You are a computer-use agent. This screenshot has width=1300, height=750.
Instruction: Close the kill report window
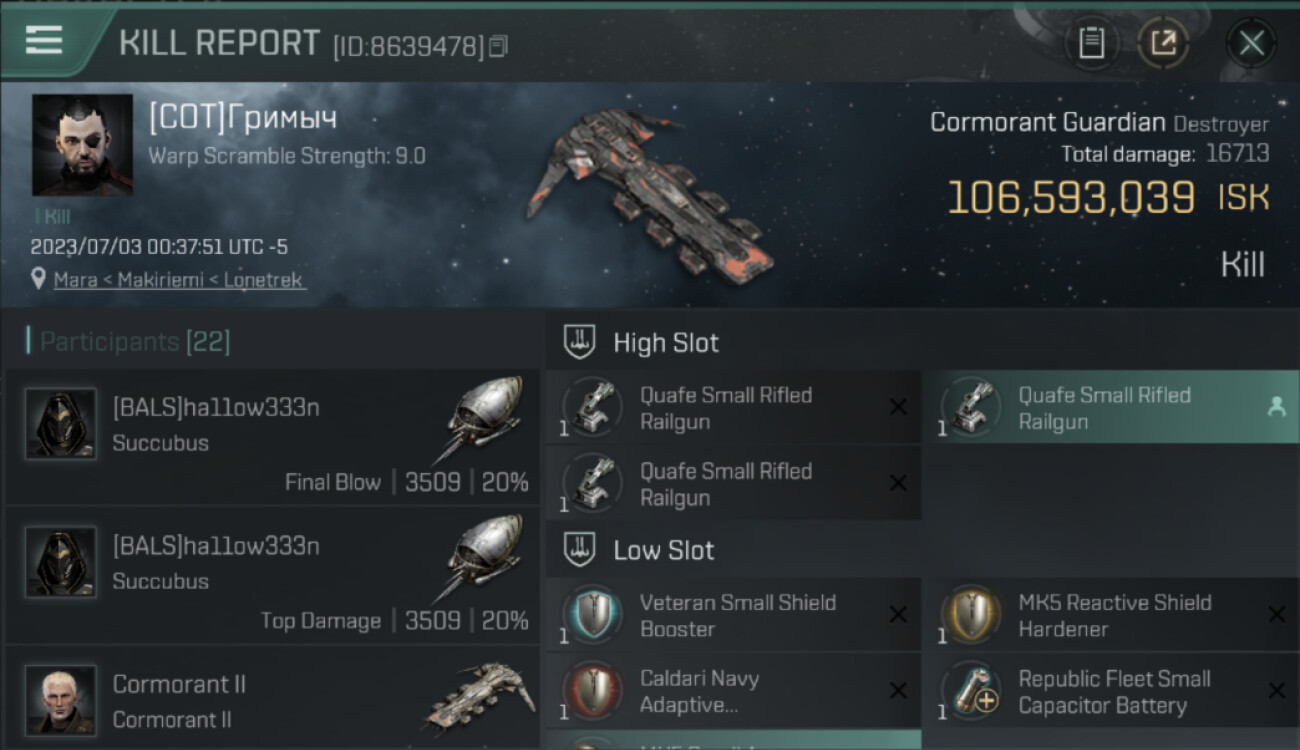[x=1251, y=43]
